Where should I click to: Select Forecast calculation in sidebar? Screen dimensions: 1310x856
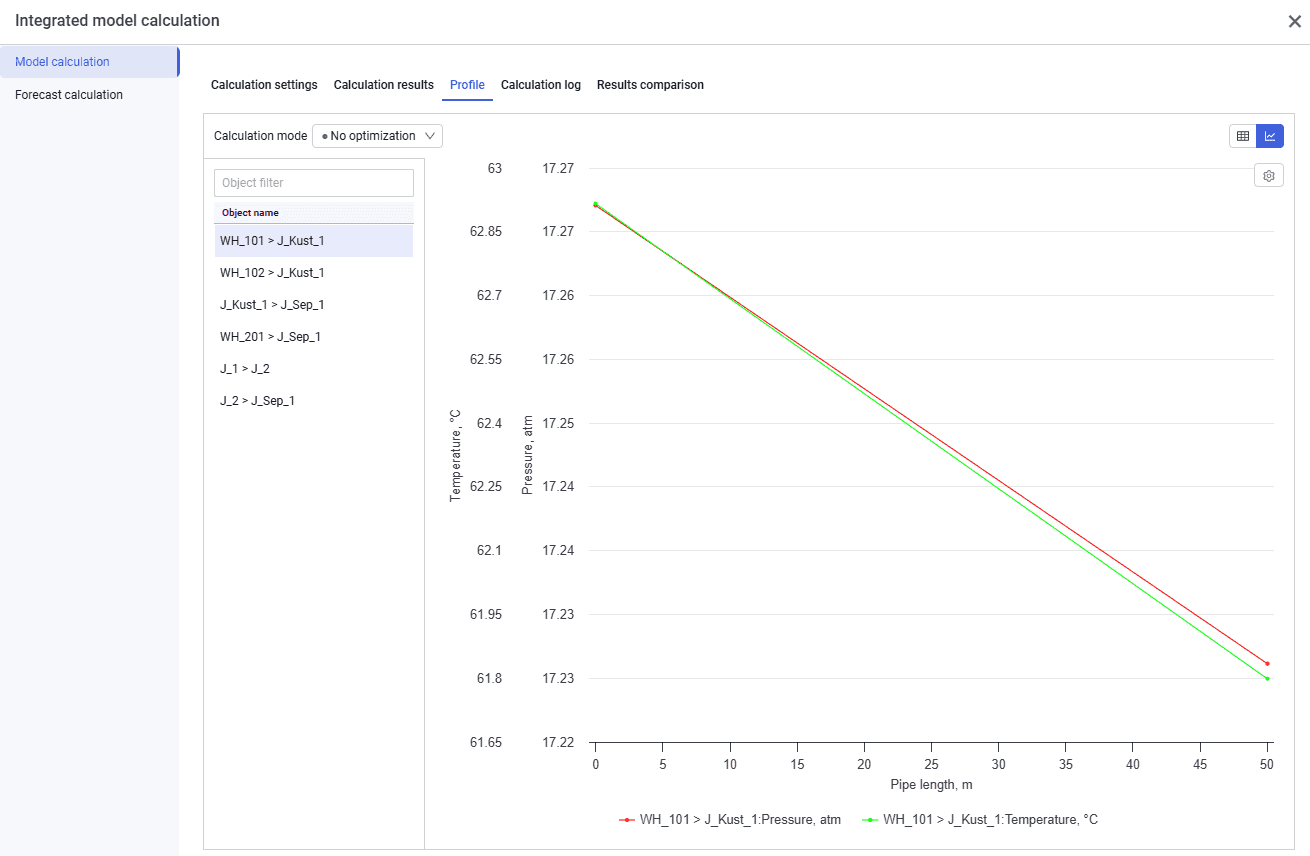tap(89, 95)
